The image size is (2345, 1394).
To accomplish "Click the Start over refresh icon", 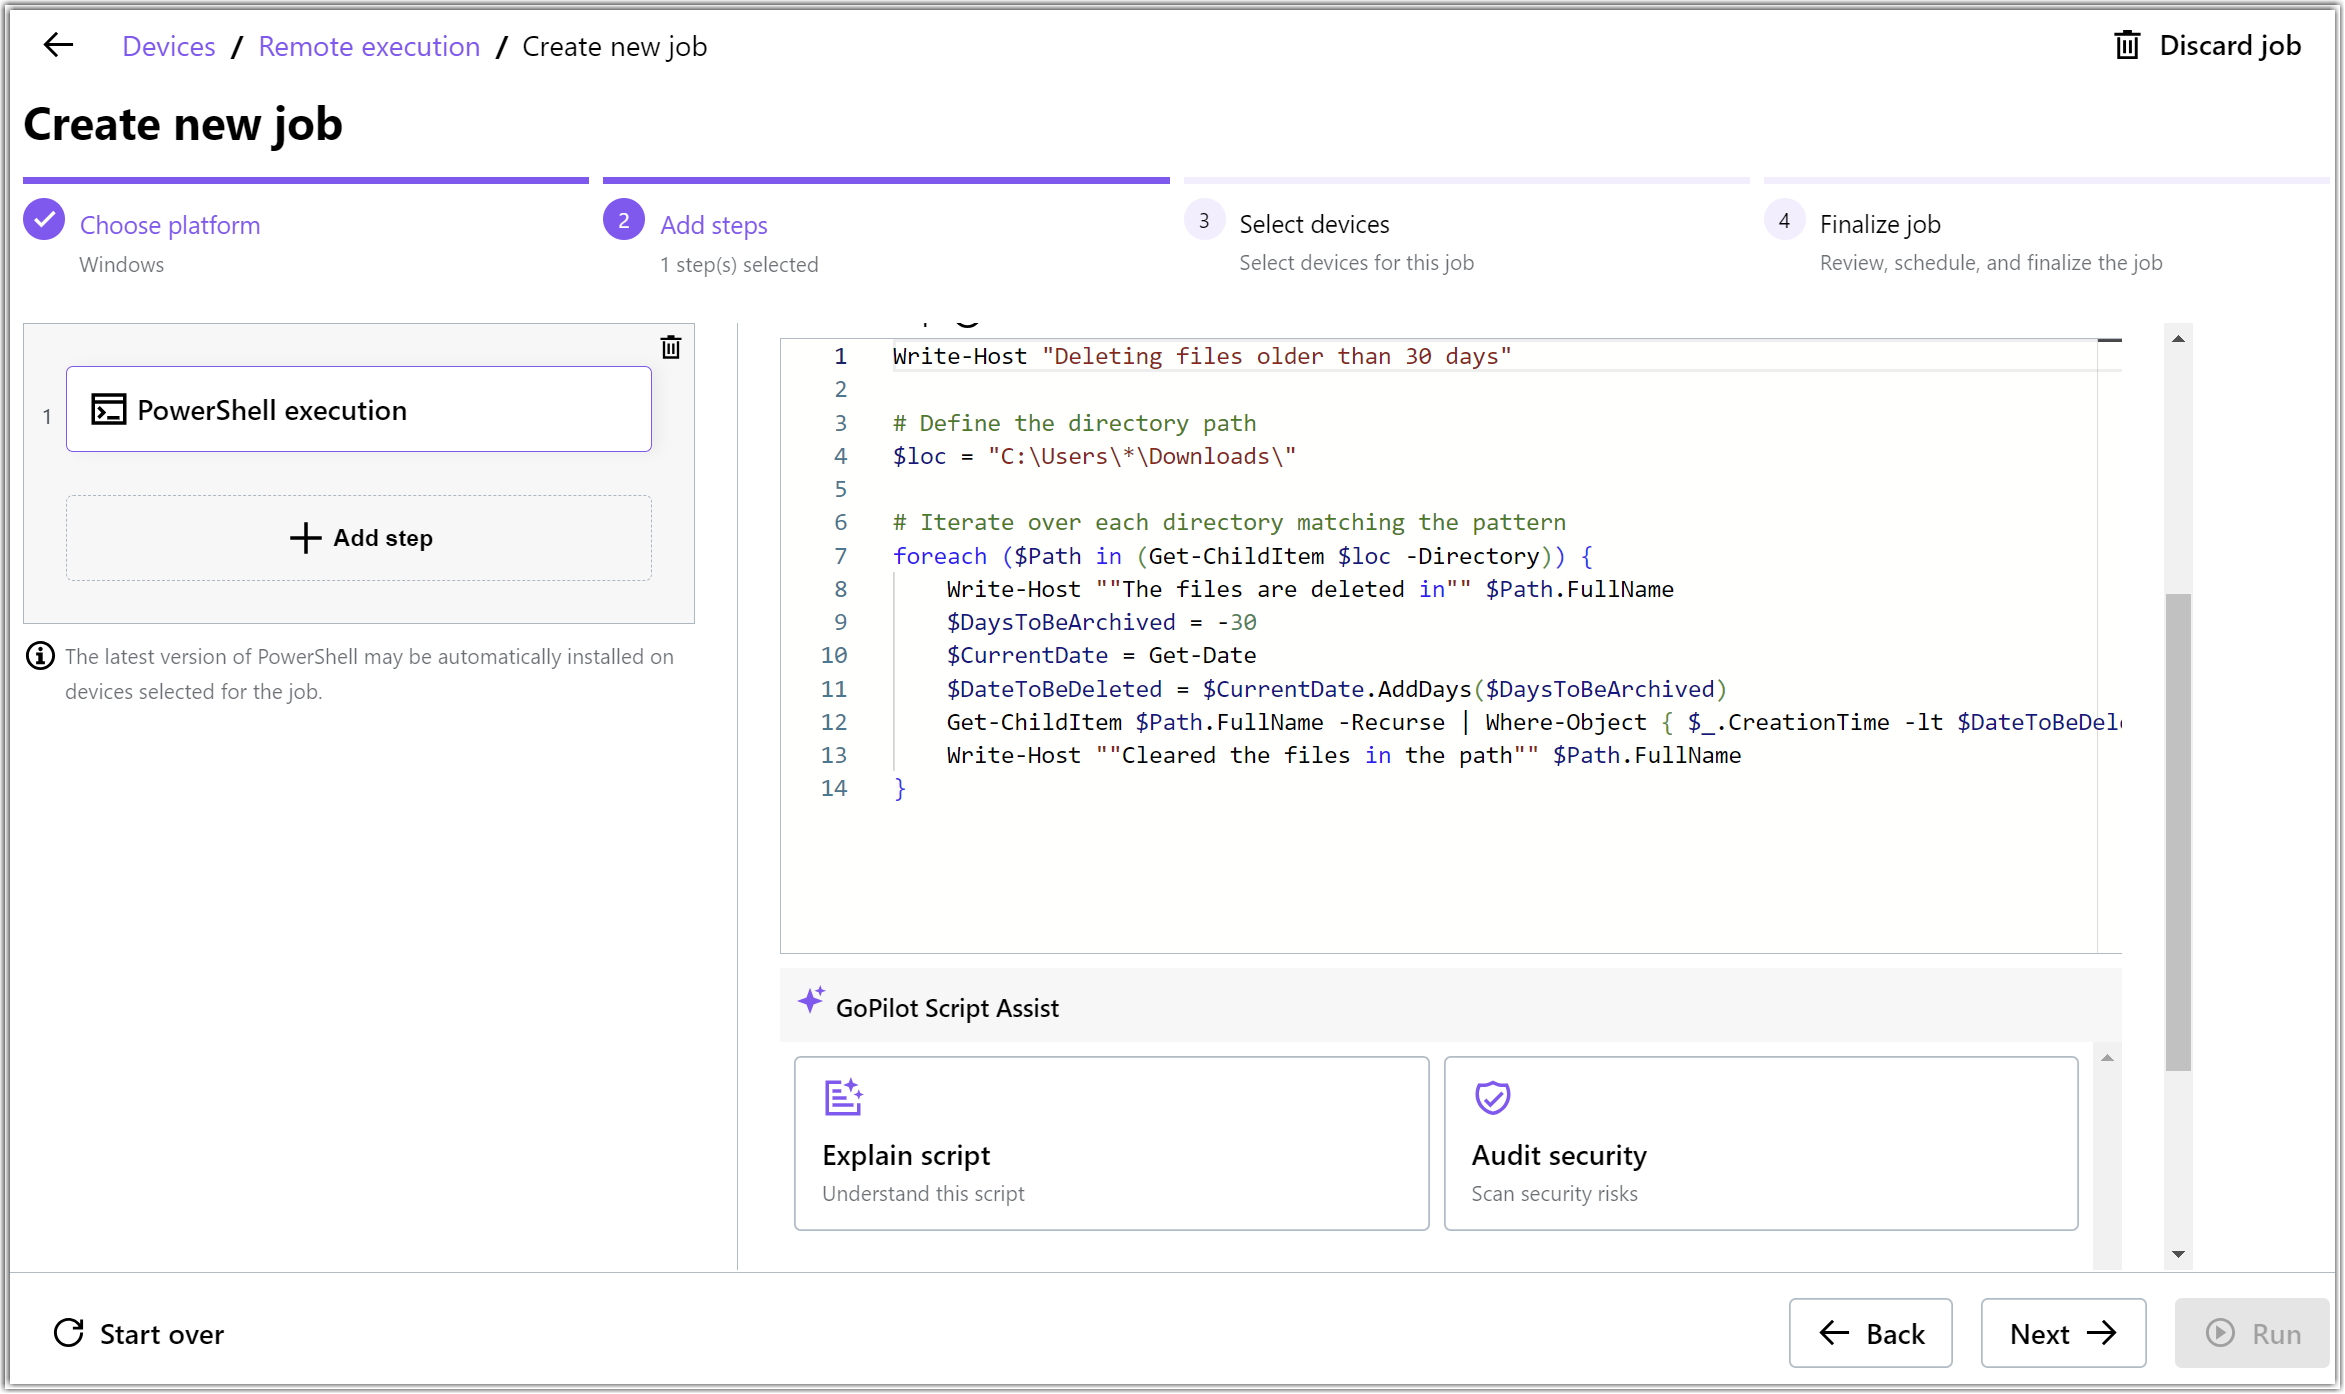I will click(x=69, y=1333).
